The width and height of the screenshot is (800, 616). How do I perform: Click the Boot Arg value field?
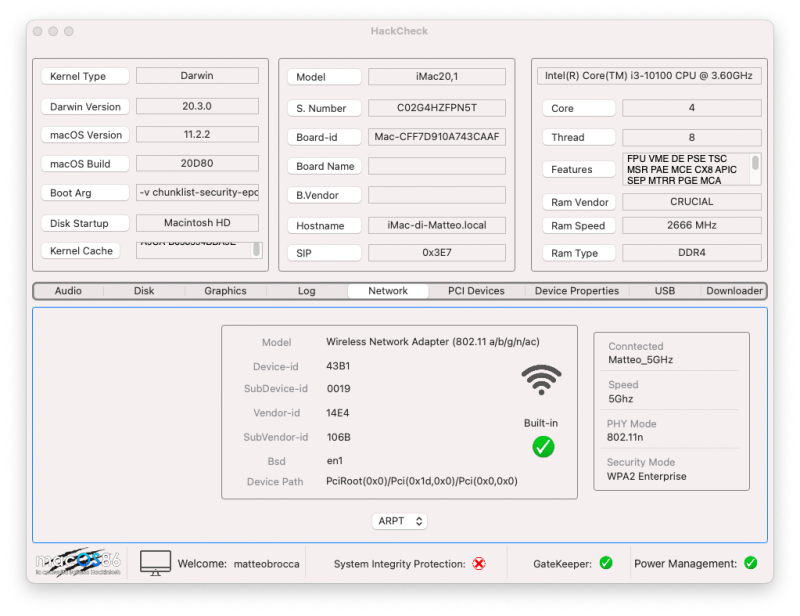click(197, 193)
